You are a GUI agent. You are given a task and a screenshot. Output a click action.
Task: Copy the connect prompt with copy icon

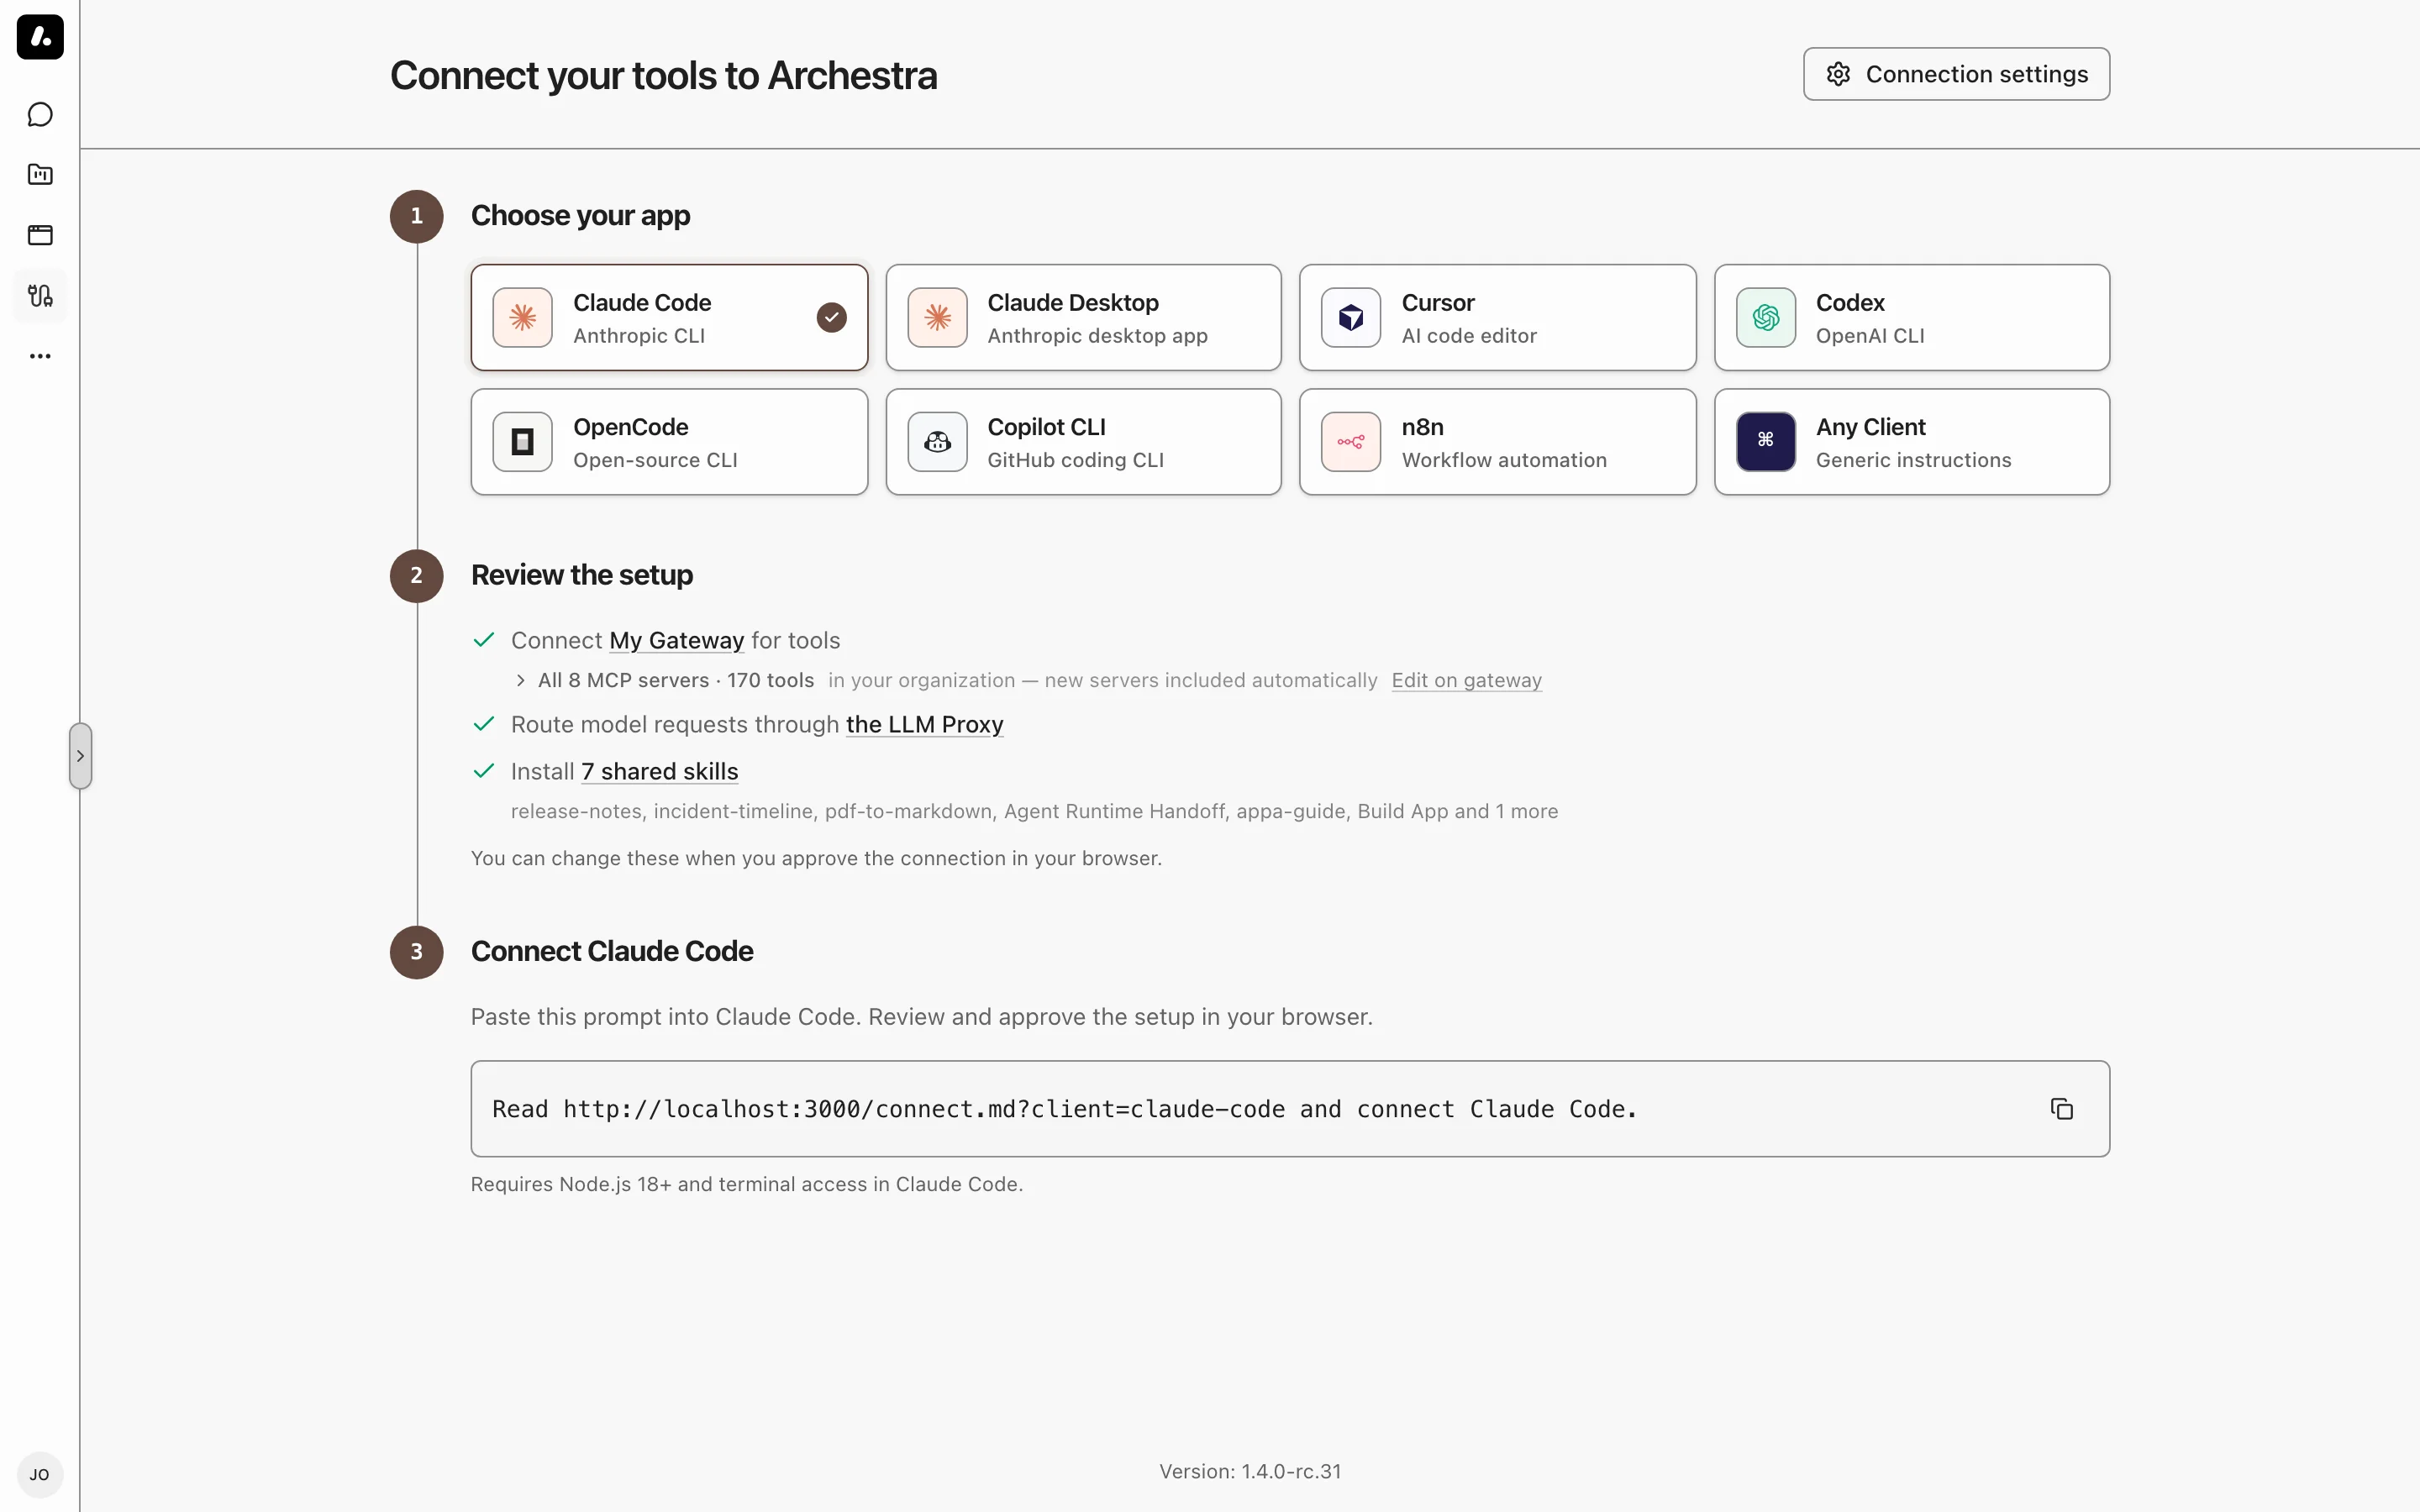(2062, 1109)
